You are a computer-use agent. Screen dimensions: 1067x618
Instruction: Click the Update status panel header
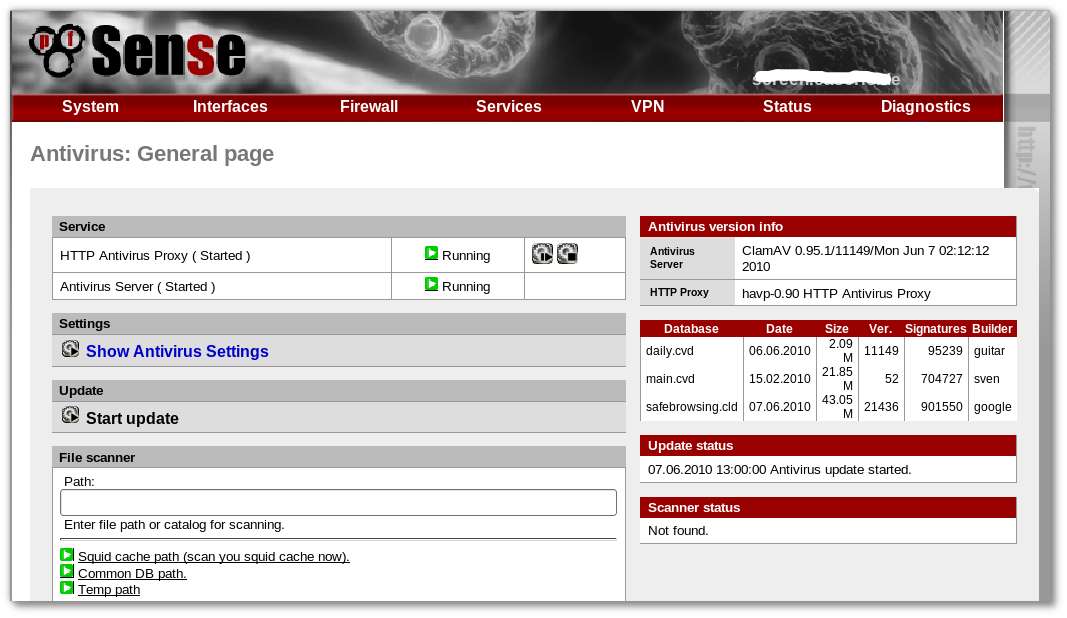tap(828, 446)
